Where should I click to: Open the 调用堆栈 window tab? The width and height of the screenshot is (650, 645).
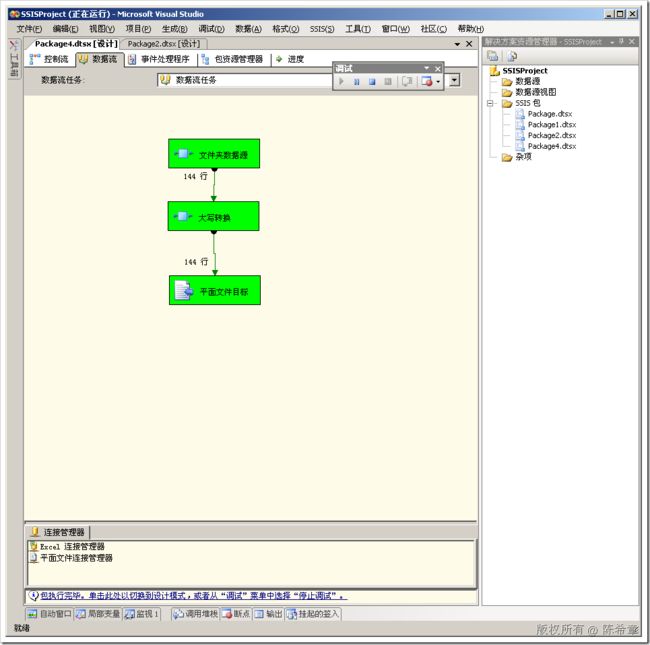click(x=195, y=613)
